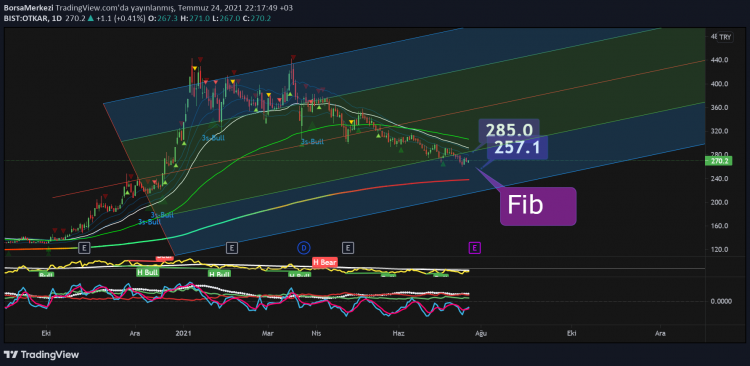The image size is (750, 366).
Task: Click the 200.0 price axis label
Action: click(x=719, y=202)
